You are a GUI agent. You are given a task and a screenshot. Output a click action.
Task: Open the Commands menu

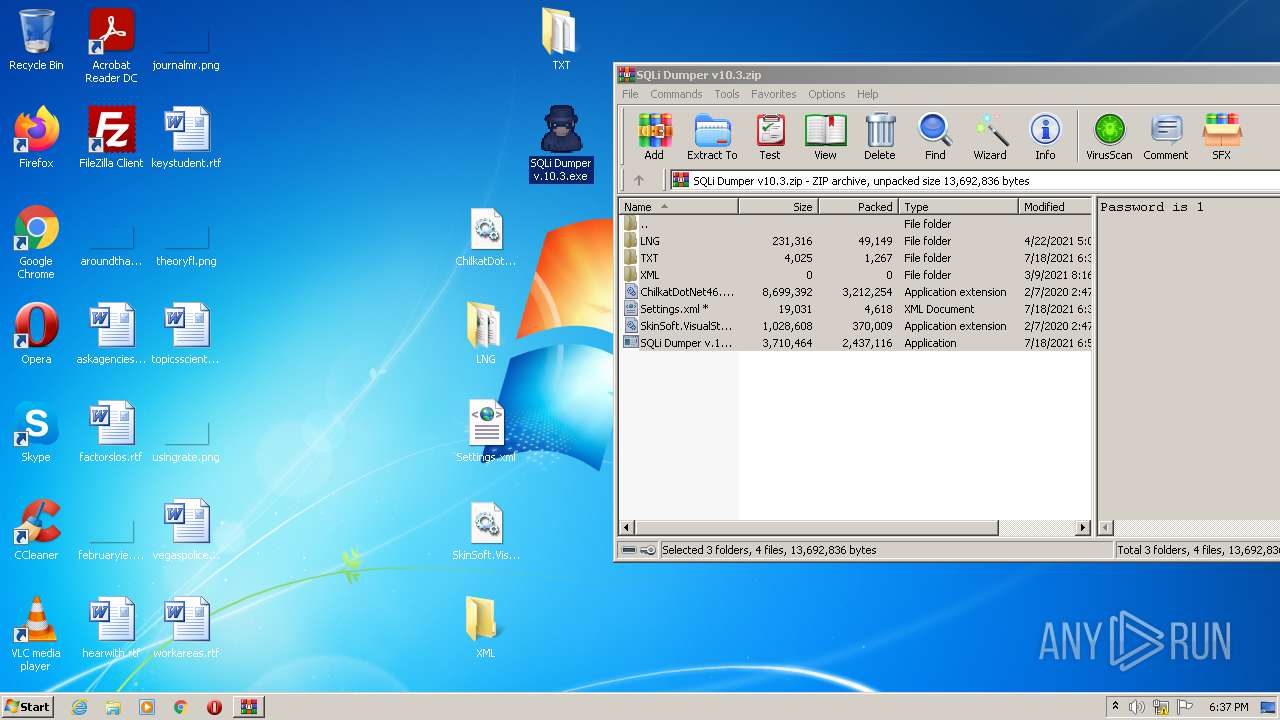point(676,94)
